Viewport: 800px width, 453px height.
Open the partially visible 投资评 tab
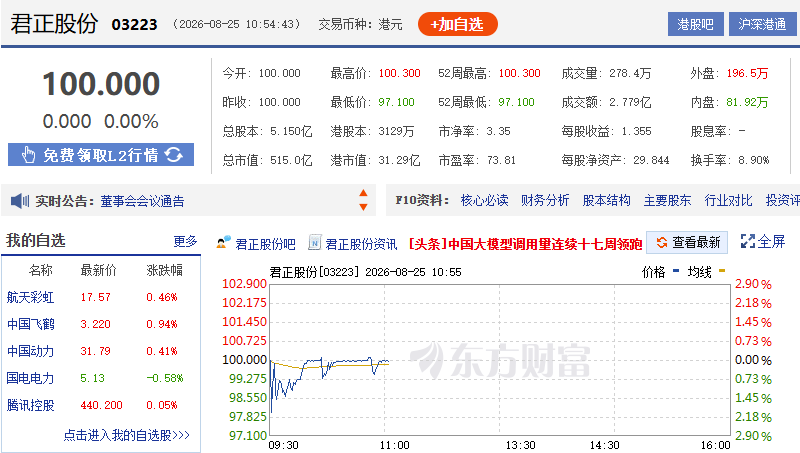coord(783,200)
